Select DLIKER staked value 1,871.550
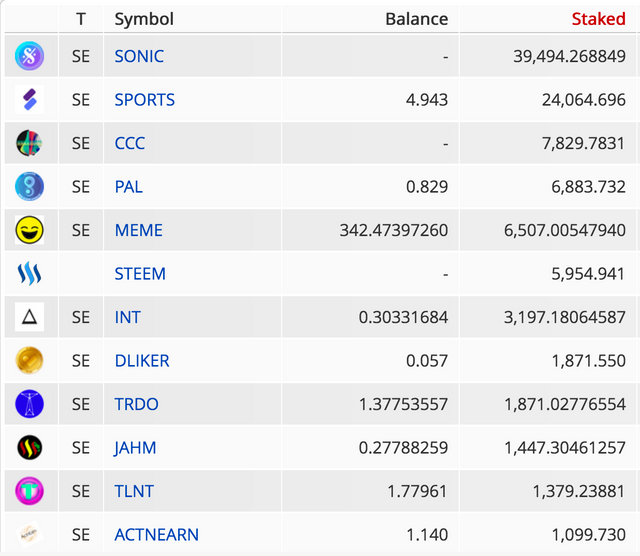The height and width of the screenshot is (556, 640). [x=589, y=361]
